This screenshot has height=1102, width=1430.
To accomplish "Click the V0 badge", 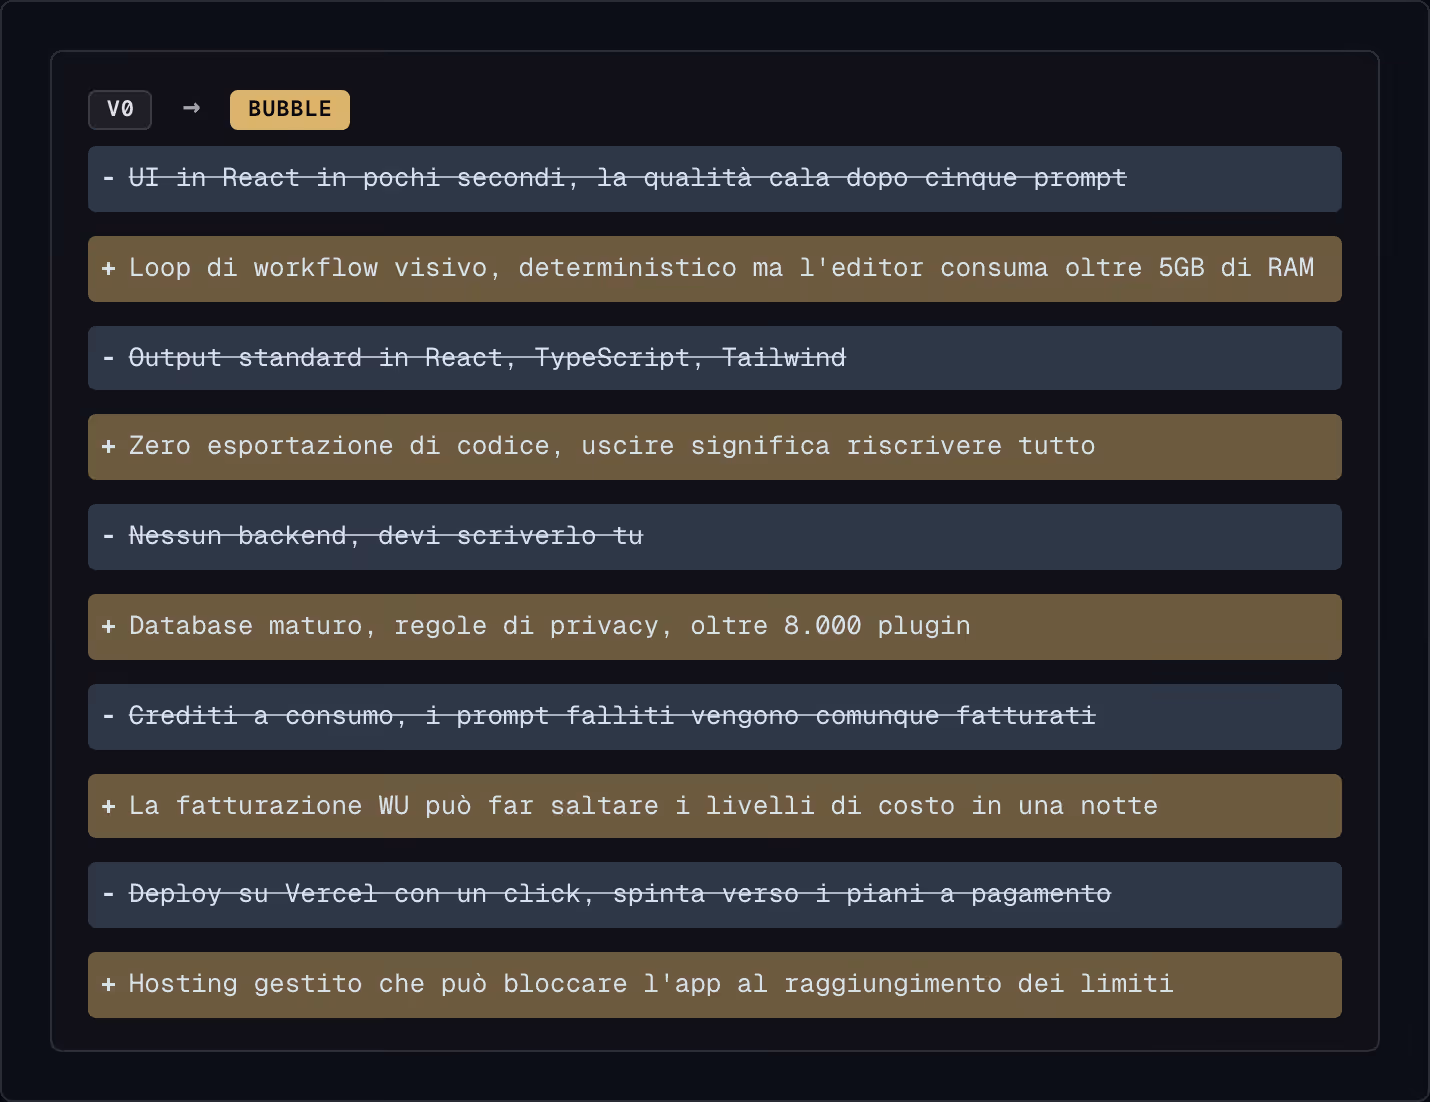I will click(120, 110).
